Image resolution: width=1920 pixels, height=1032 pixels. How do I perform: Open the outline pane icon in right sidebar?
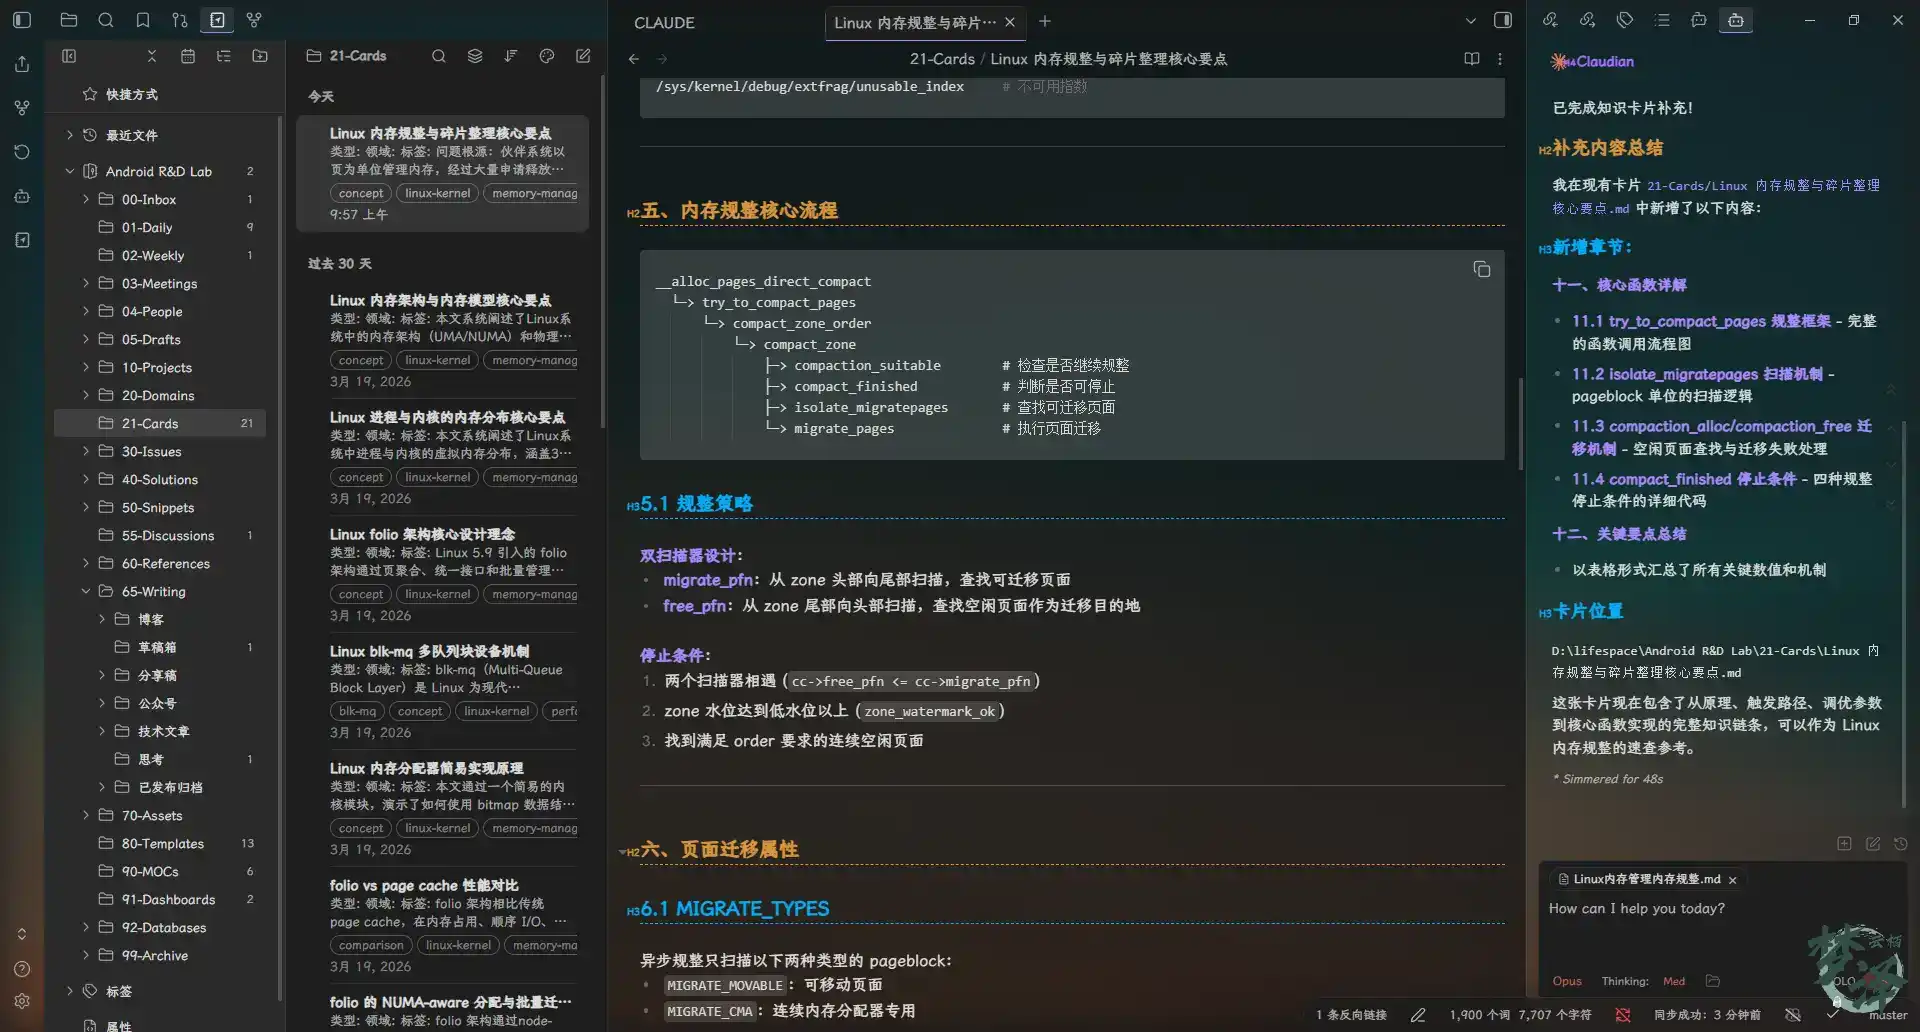(1662, 20)
